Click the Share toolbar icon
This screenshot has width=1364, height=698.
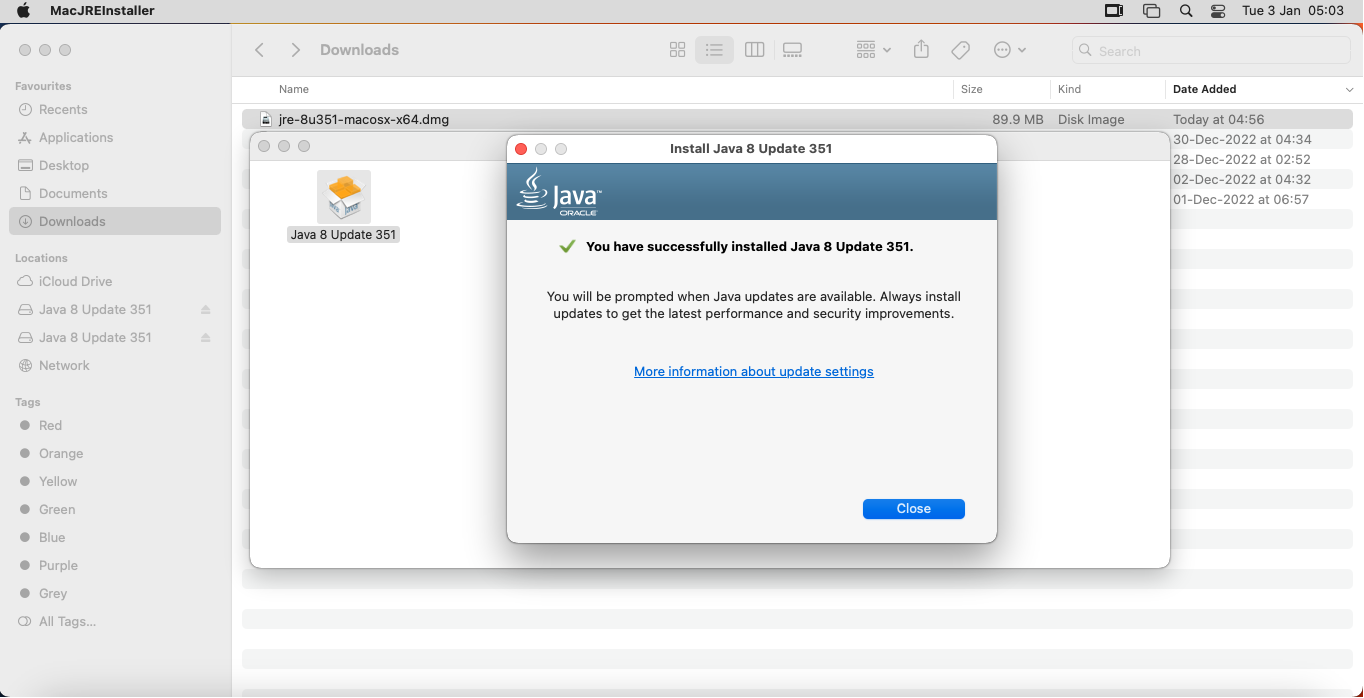[x=922, y=50]
